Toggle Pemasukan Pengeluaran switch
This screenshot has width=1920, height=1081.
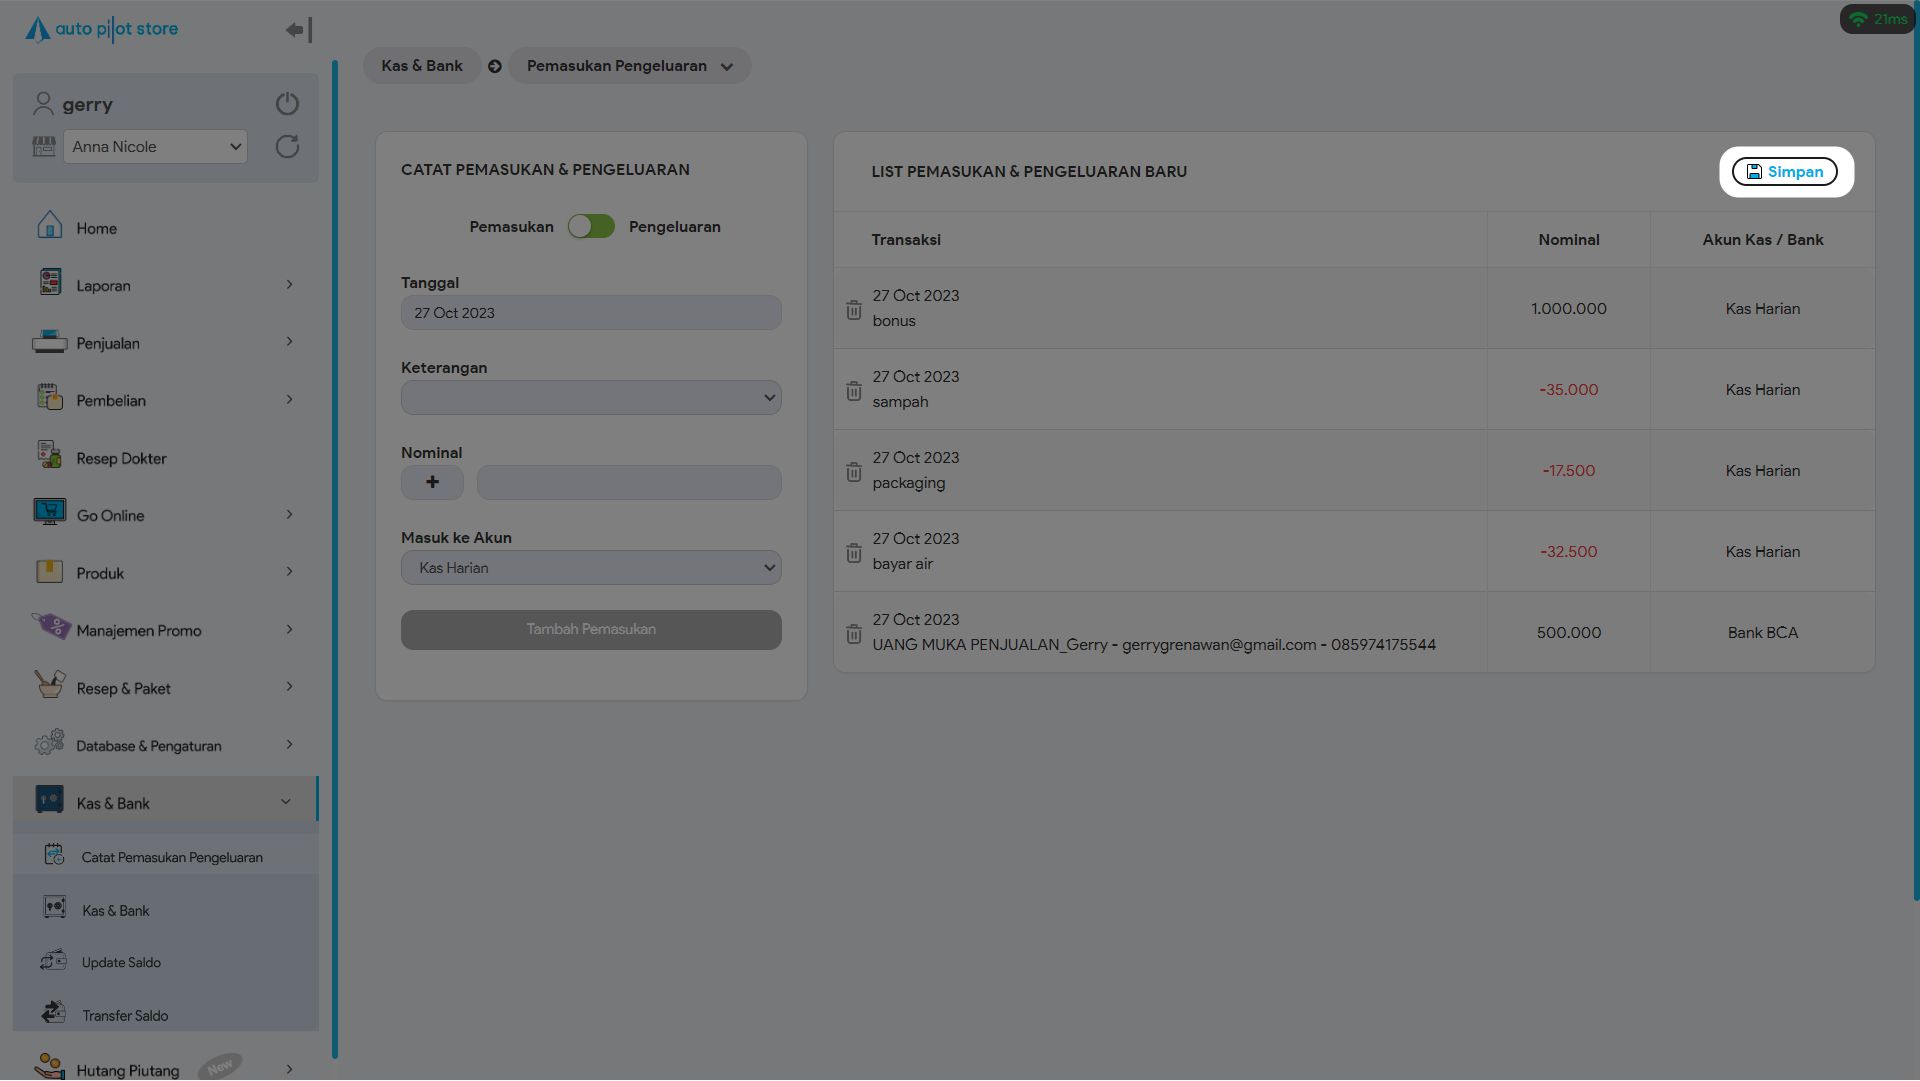coord(591,227)
